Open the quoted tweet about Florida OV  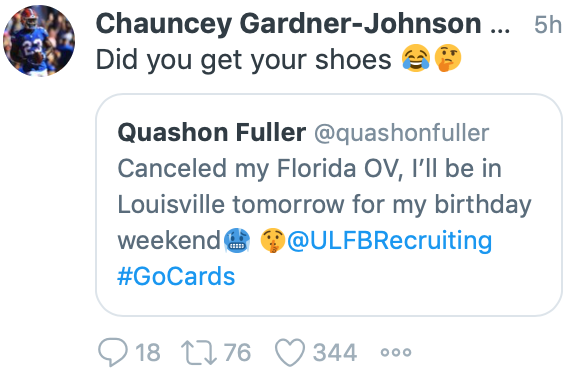tap(329, 205)
